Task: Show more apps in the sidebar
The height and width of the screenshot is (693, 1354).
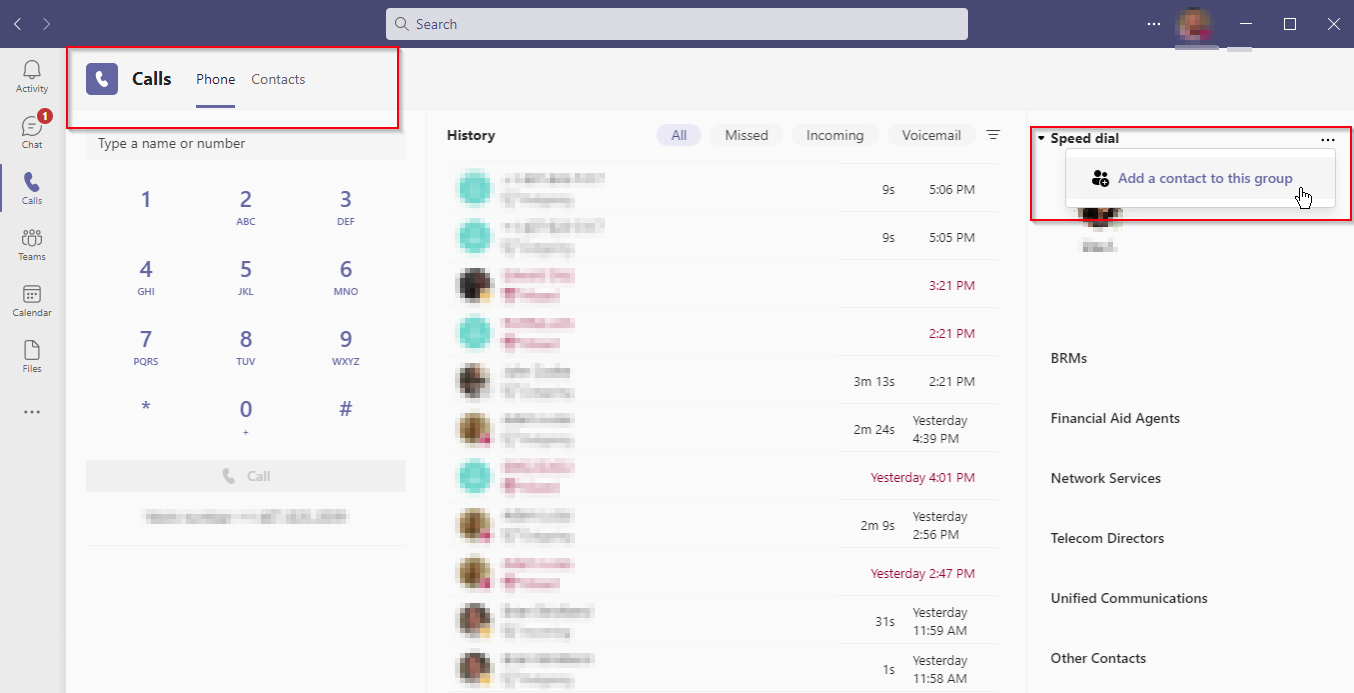Action: (x=32, y=412)
